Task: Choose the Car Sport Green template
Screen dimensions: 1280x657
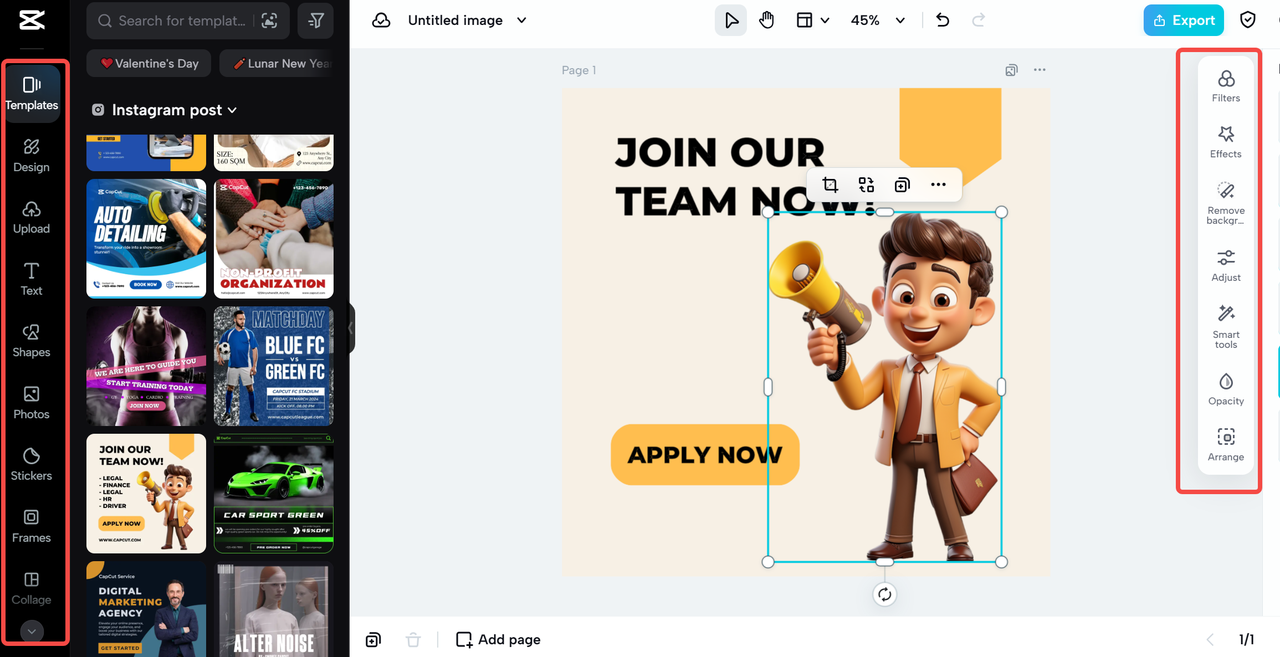Action: pyautogui.click(x=274, y=493)
